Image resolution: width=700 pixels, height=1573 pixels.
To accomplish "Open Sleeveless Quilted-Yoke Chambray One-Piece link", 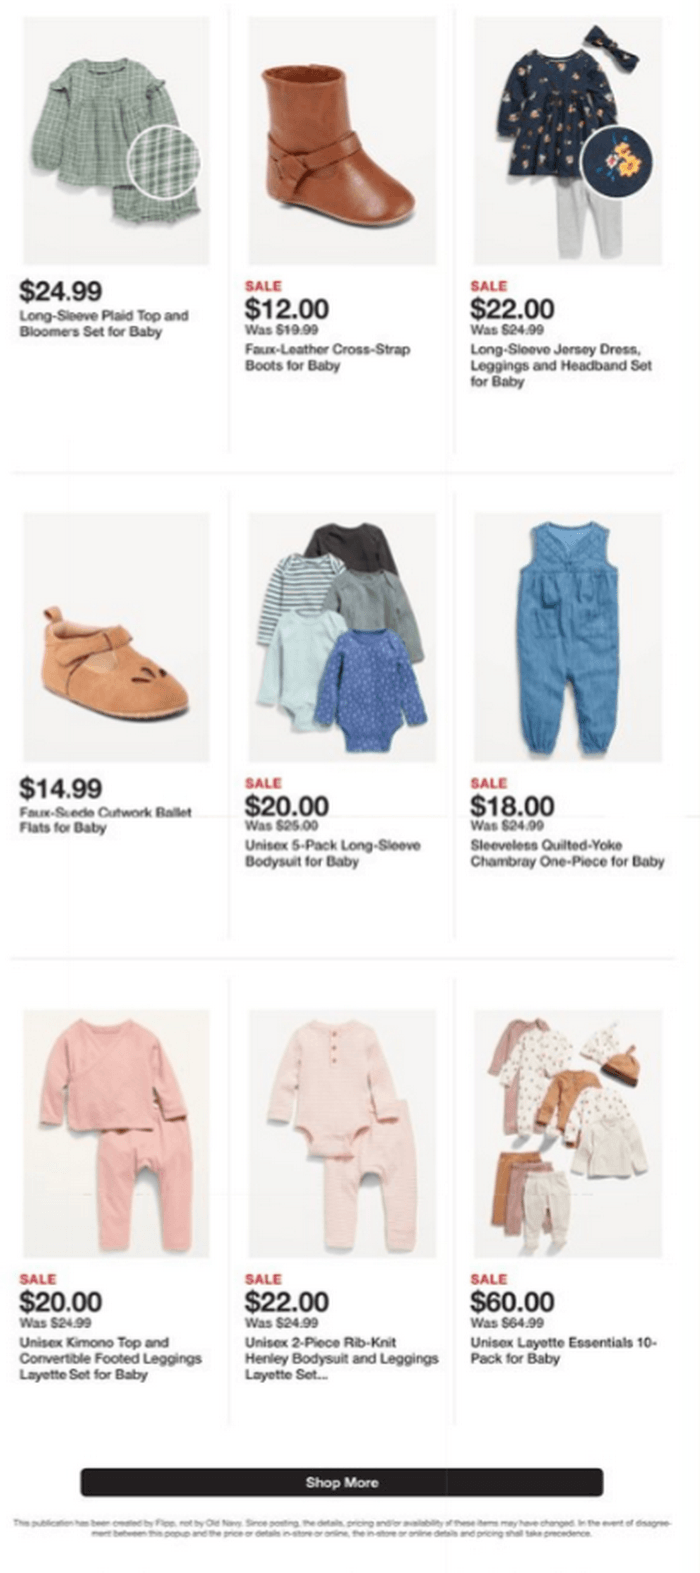I will (x=568, y=853).
